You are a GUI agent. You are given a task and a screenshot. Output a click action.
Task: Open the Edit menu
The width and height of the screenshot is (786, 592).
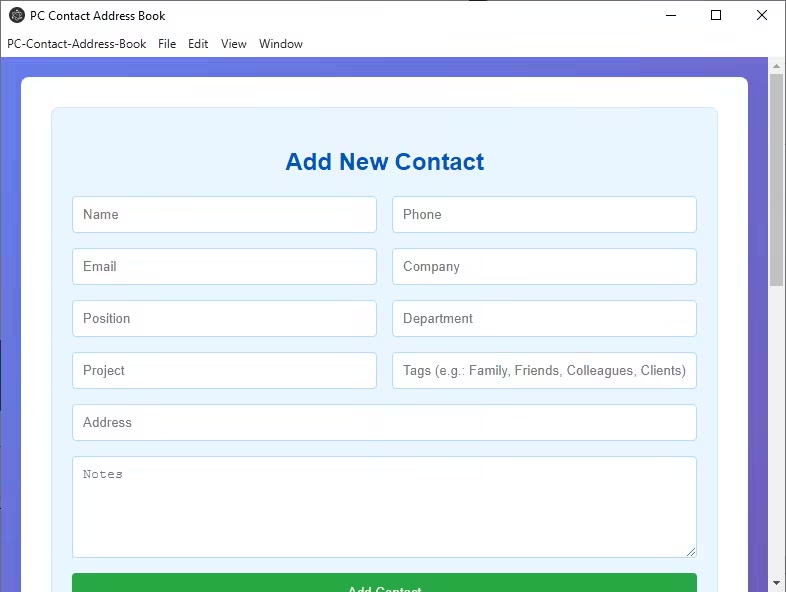pos(198,44)
